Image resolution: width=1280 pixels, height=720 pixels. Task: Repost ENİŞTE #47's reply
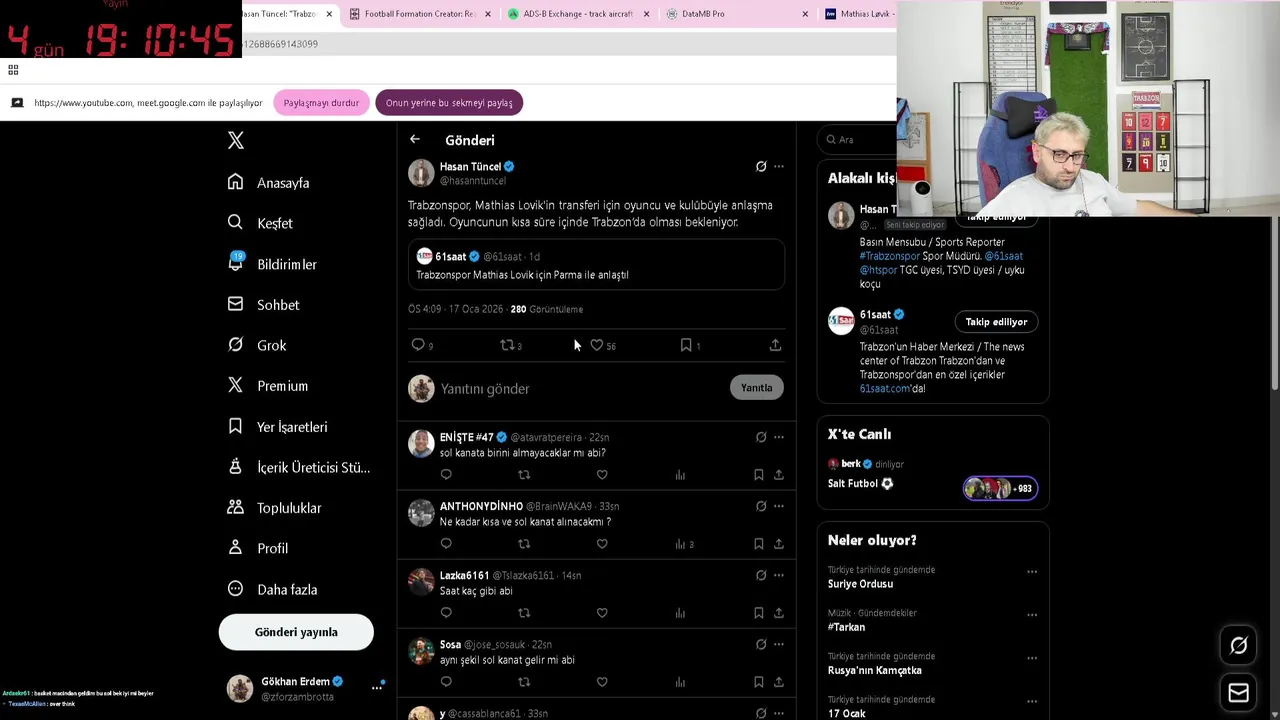point(524,475)
